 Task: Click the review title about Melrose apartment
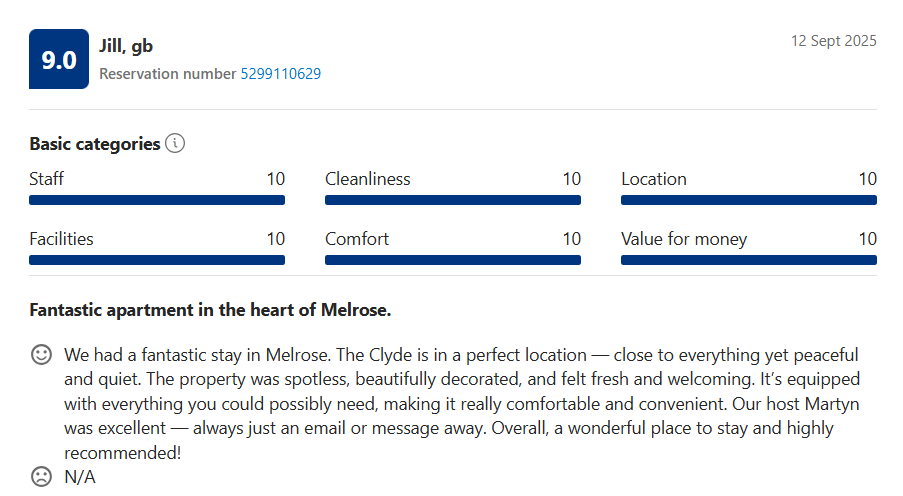pos(210,310)
